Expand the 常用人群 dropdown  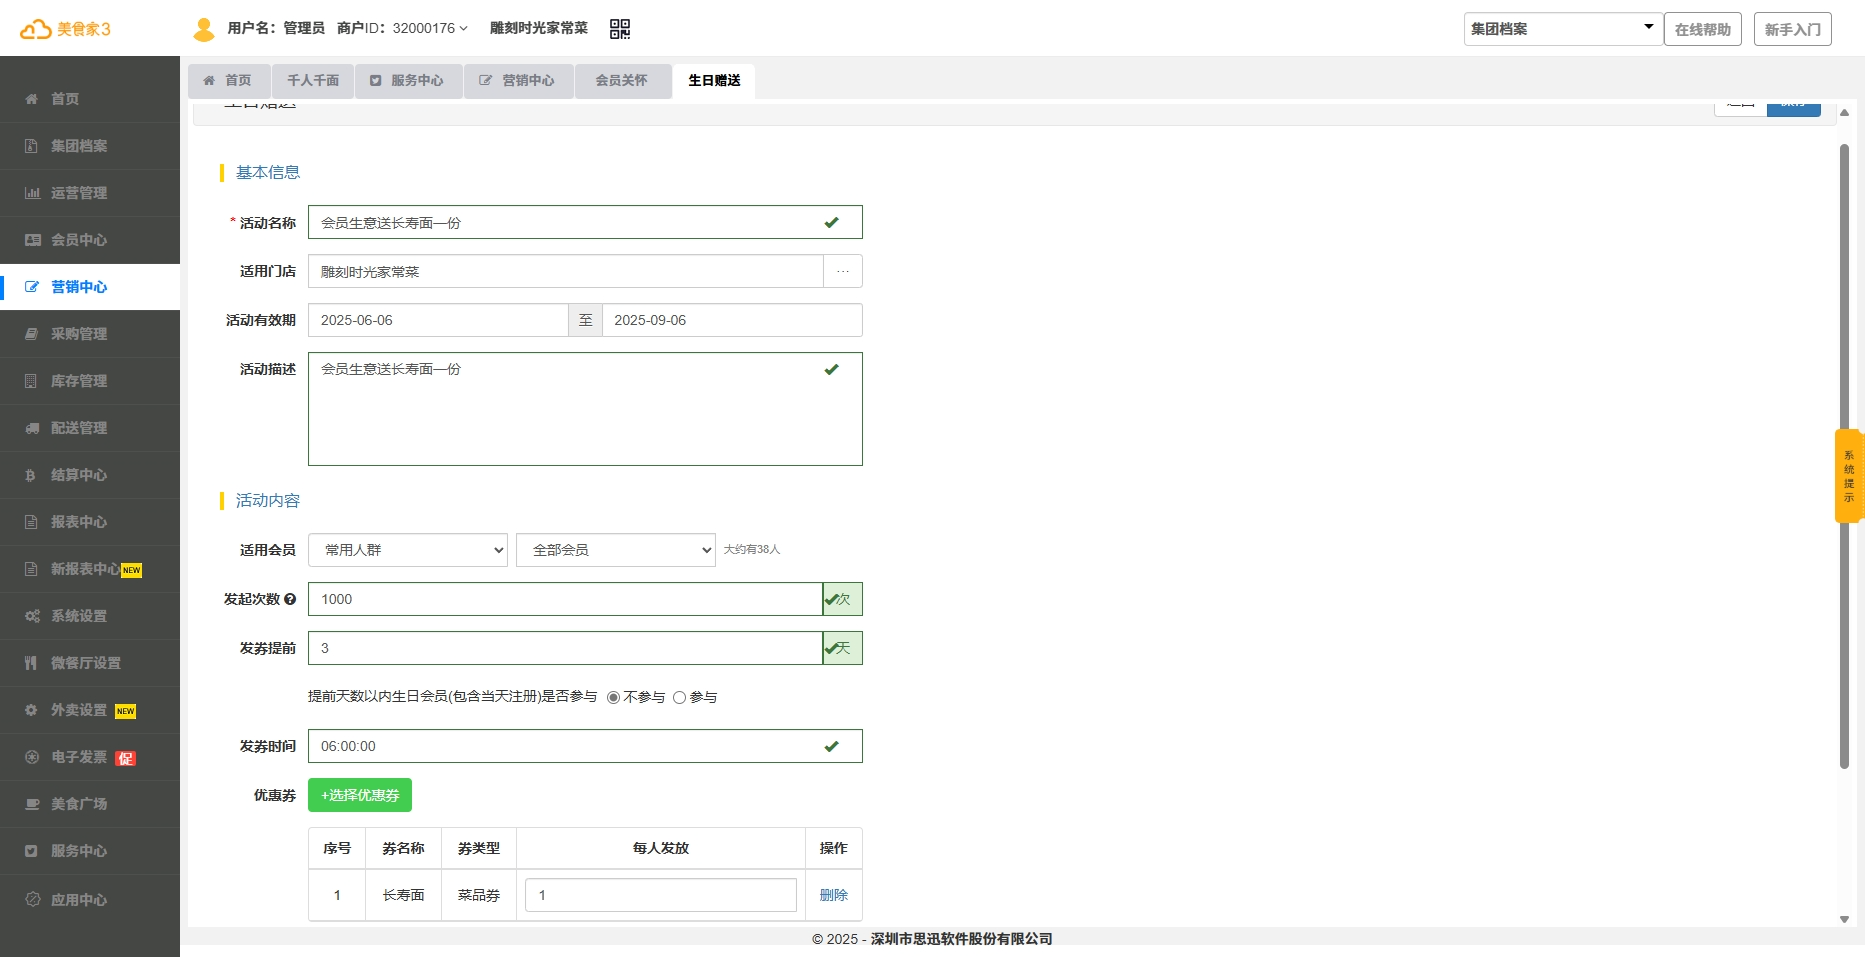click(408, 550)
